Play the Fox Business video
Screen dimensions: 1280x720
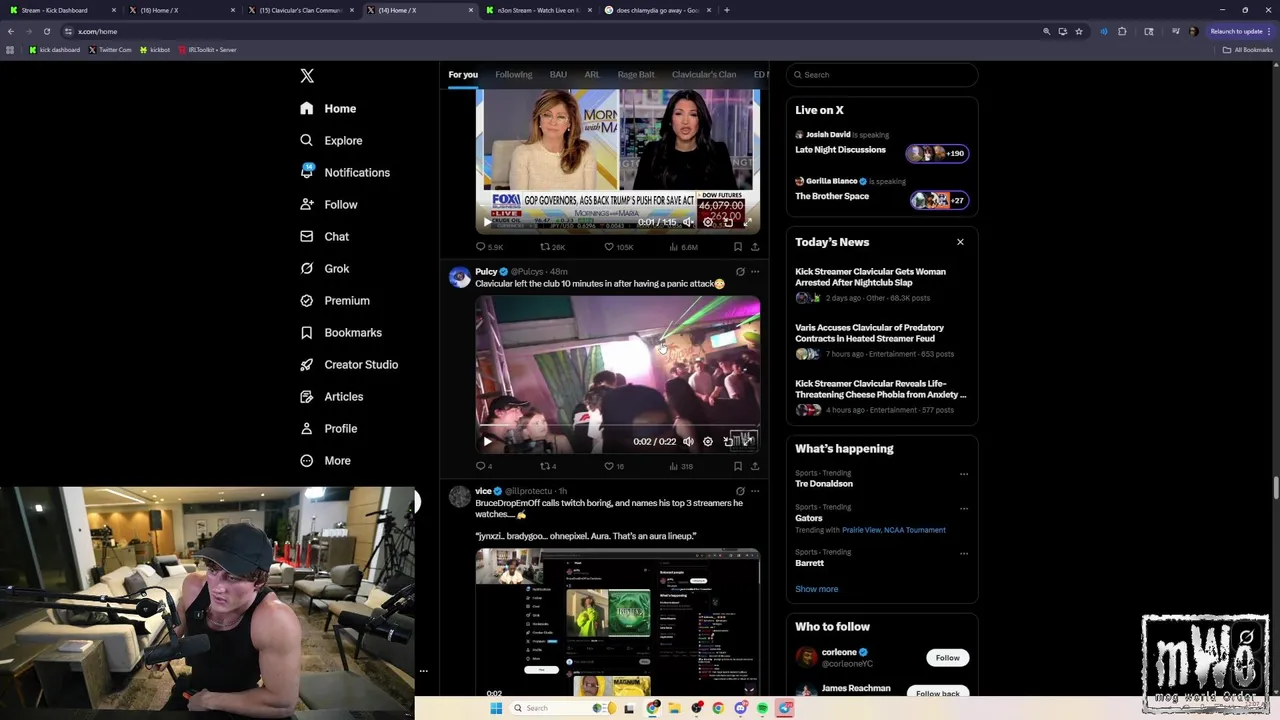click(x=487, y=222)
